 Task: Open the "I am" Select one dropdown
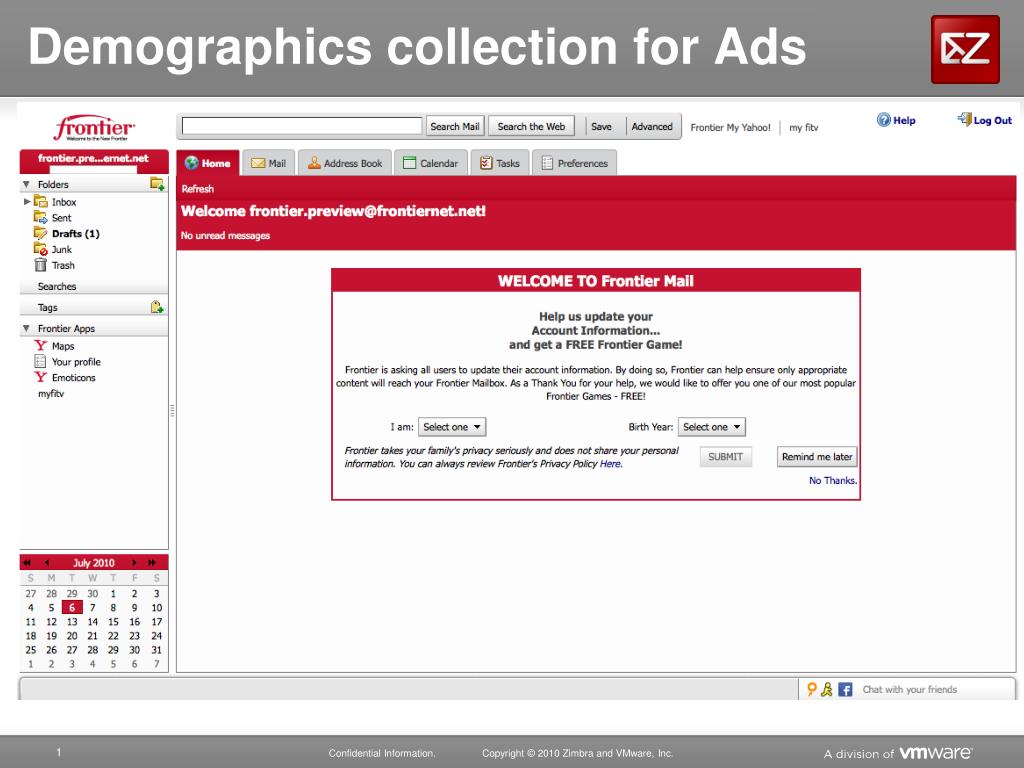[x=452, y=427]
